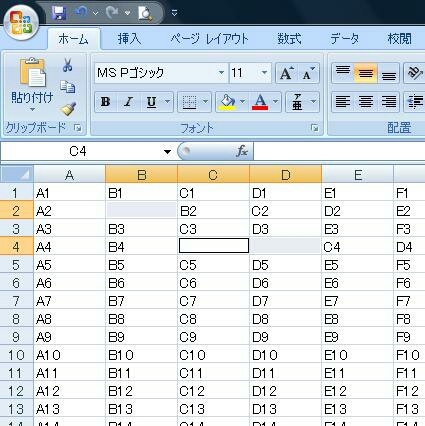Select column E header
The width and height of the screenshot is (425, 426).
[358, 175]
